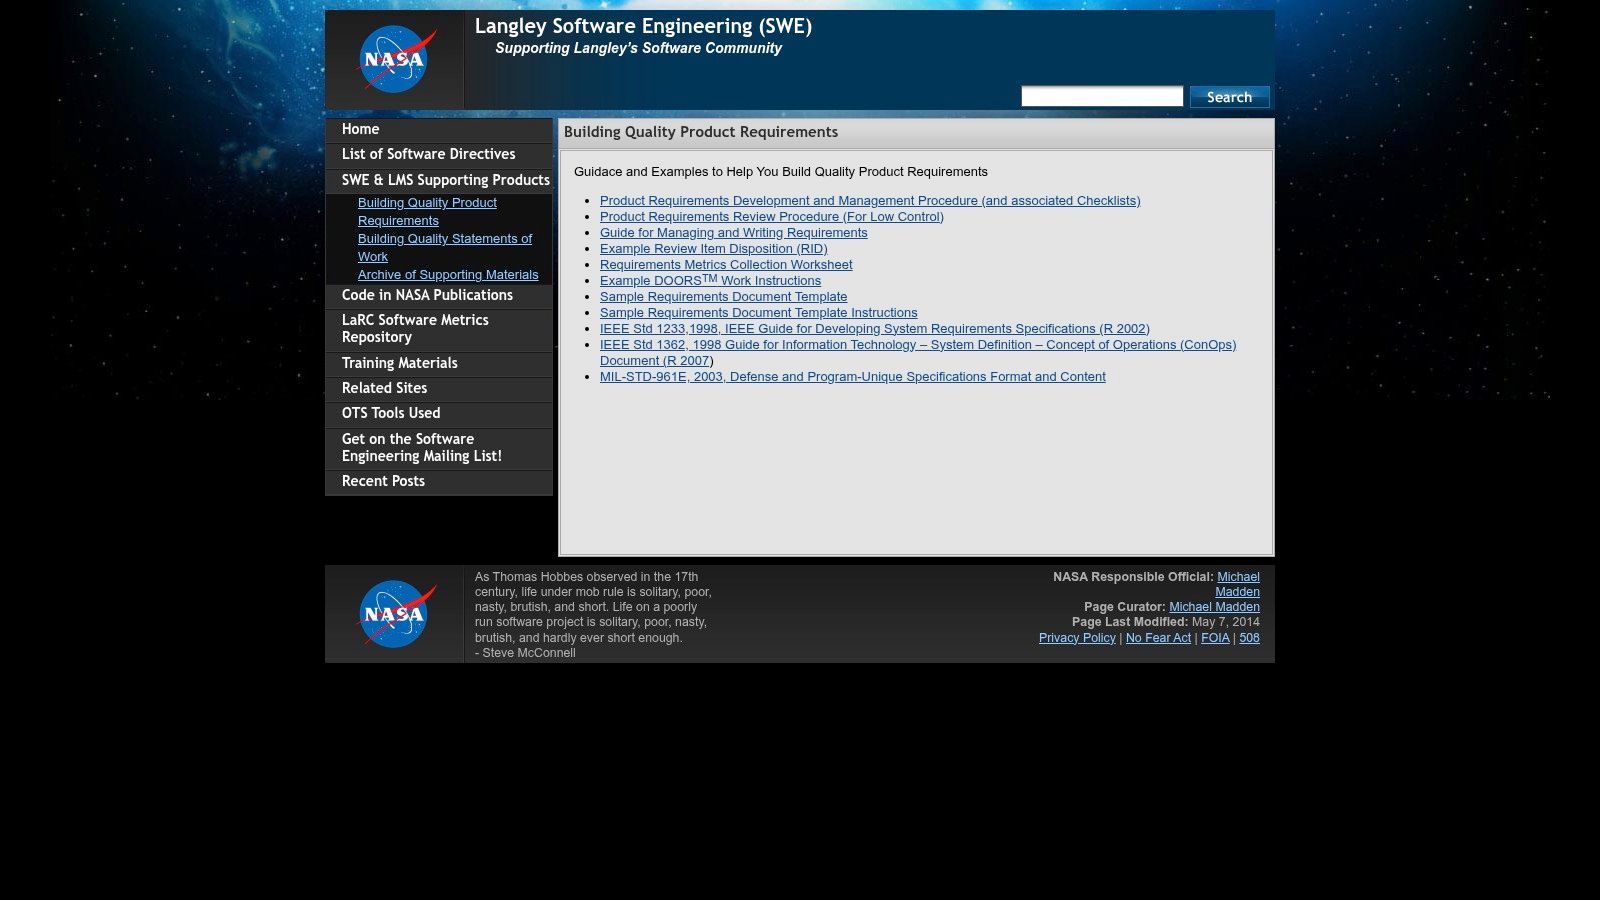Open Archive of Supporting Materials

448,275
